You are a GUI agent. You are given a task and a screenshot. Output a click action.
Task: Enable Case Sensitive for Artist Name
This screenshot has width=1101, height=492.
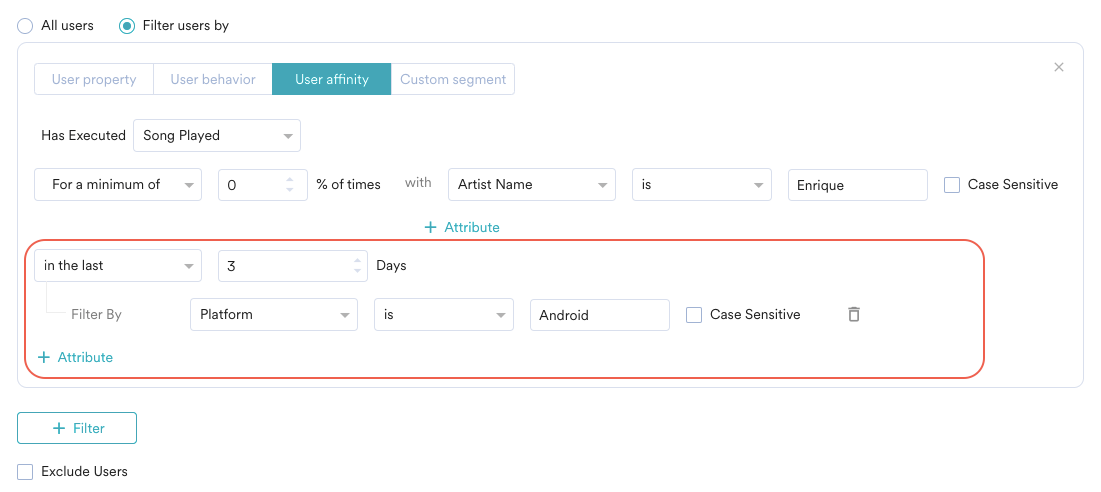click(x=952, y=185)
